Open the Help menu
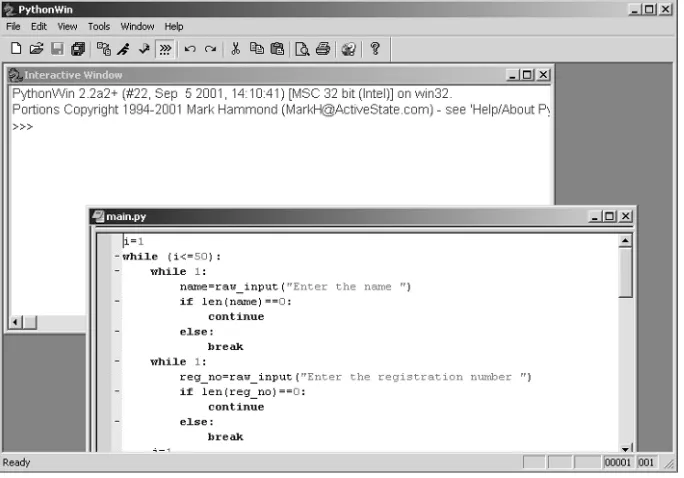 pyautogui.click(x=174, y=27)
